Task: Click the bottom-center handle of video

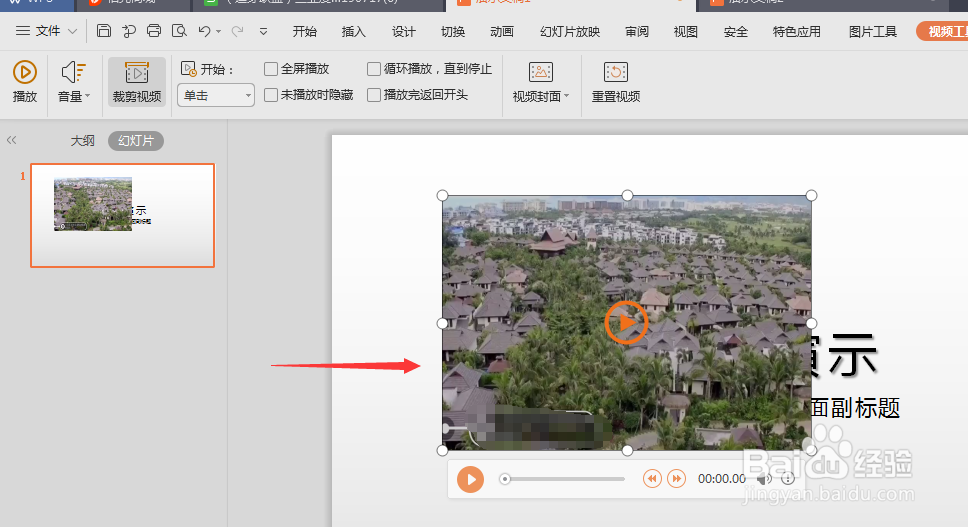Action: pyautogui.click(x=627, y=451)
